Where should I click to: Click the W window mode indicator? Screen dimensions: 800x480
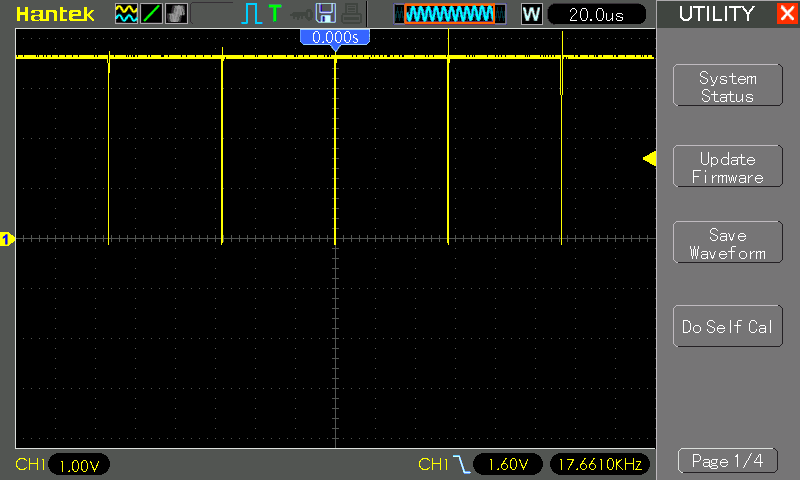[x=531, y=14]
